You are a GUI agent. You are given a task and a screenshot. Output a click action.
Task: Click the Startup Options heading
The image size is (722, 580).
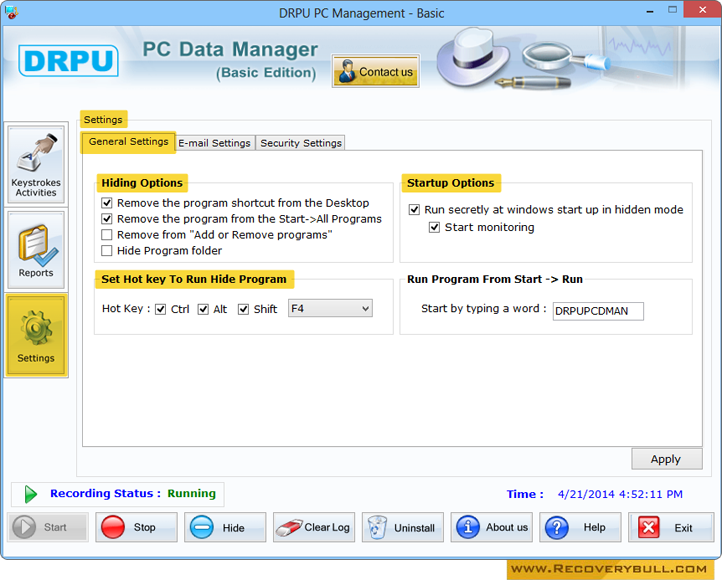tap(451, 183)
